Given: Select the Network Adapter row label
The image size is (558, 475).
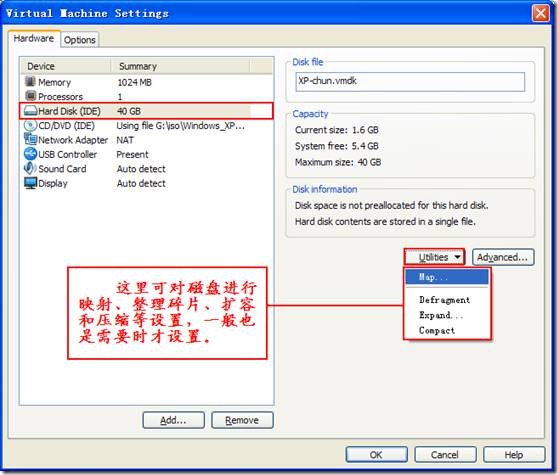Looking at the screenshot, I should coord(73,140).
